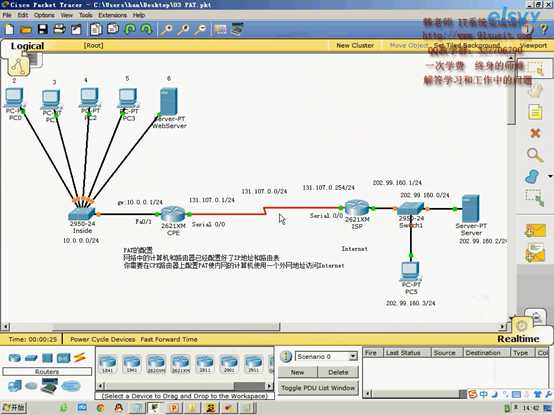Image resolution: width=554 pixels, height=415 pixels.
Task: Open the Tools menu
Action: [86, 15]
